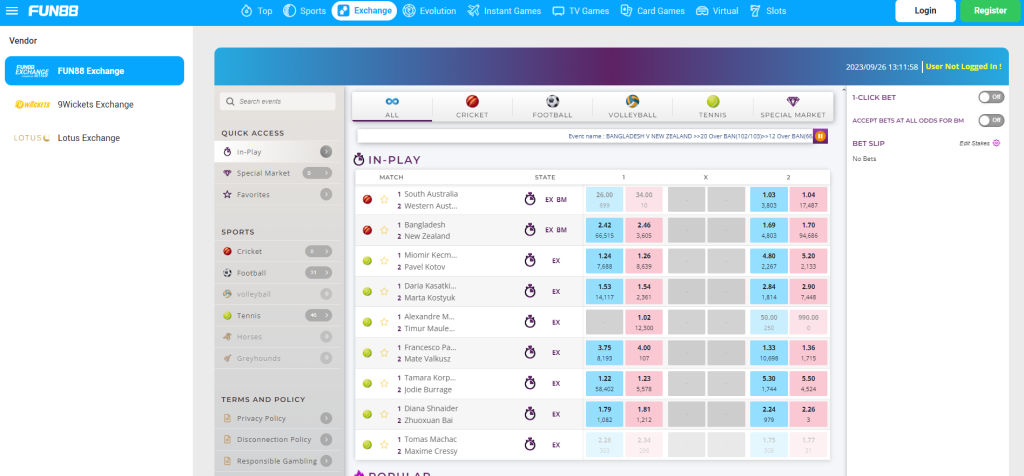Click the Special Market diamond sidebar icon

point(227,173)
